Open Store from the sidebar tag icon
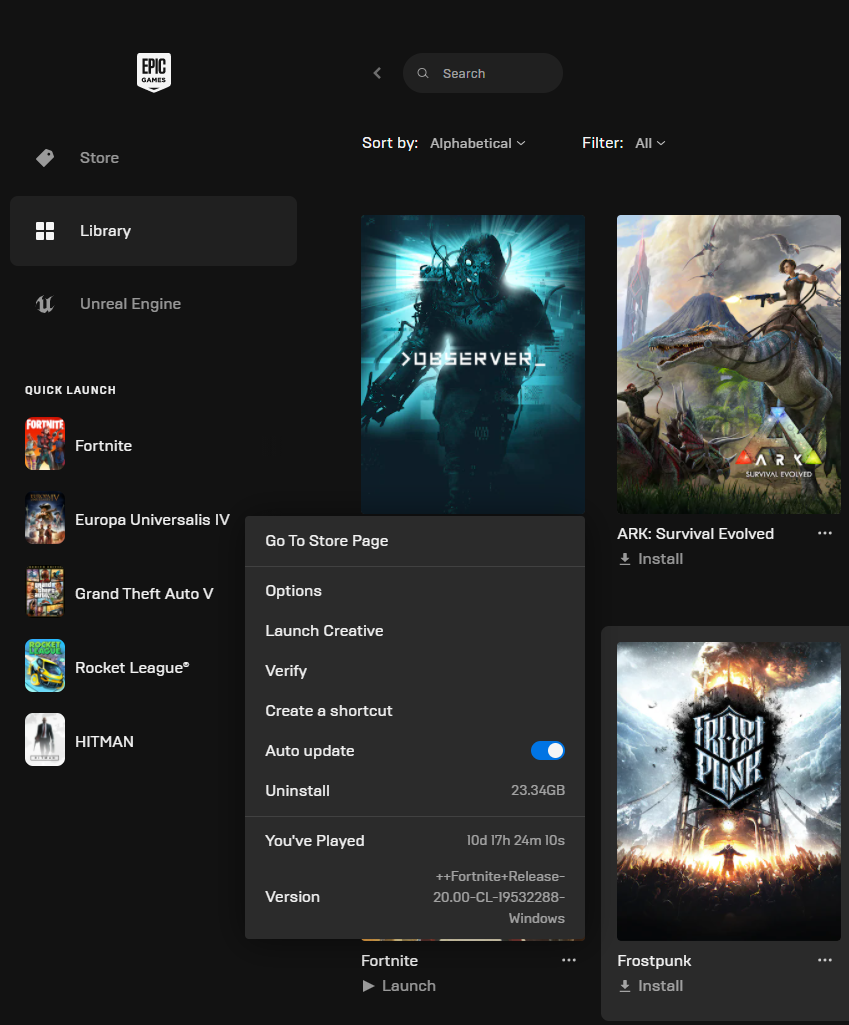Viewport: 849px width, 1025px height. point(45,158)
